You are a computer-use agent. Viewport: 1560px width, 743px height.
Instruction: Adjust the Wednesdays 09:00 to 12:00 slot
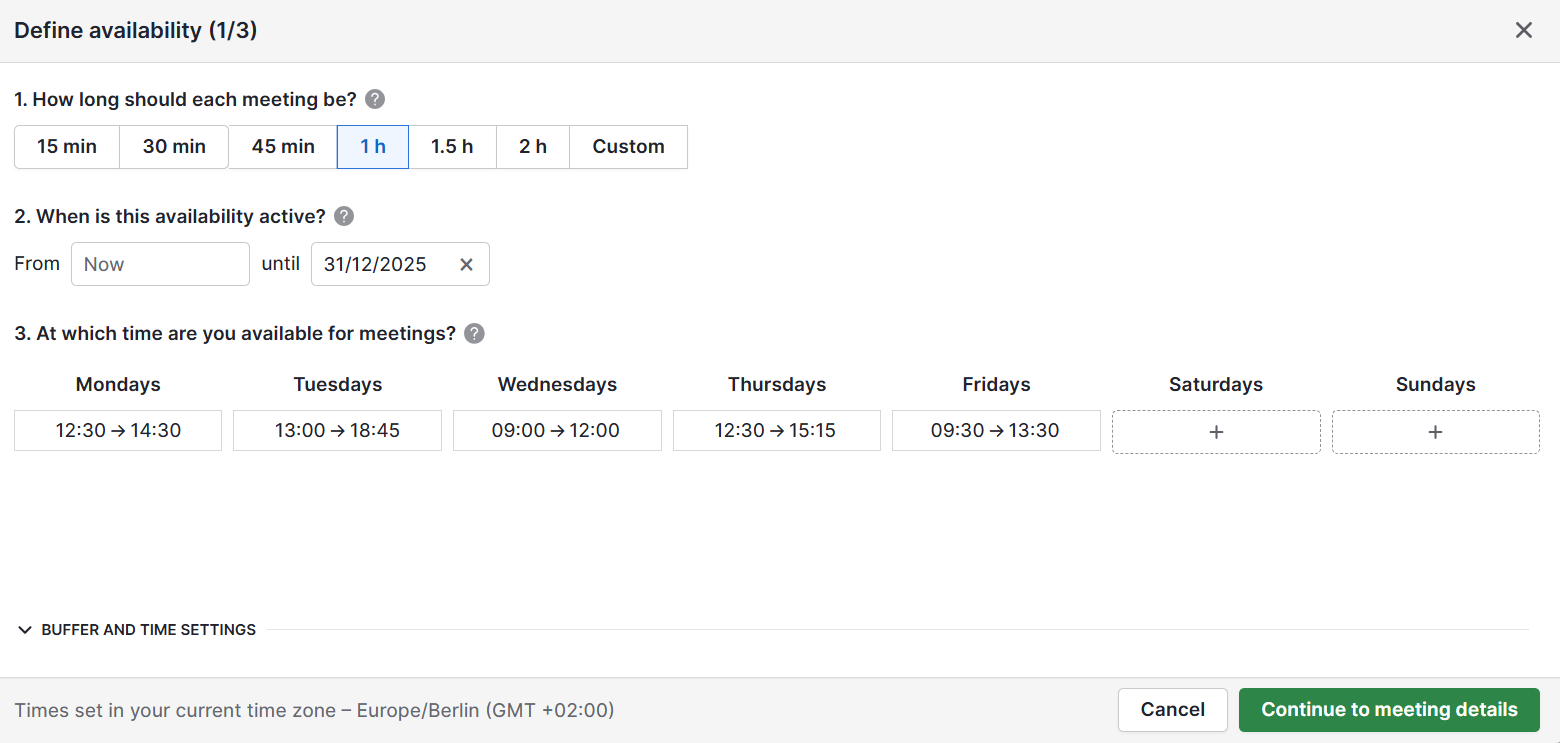557,430
